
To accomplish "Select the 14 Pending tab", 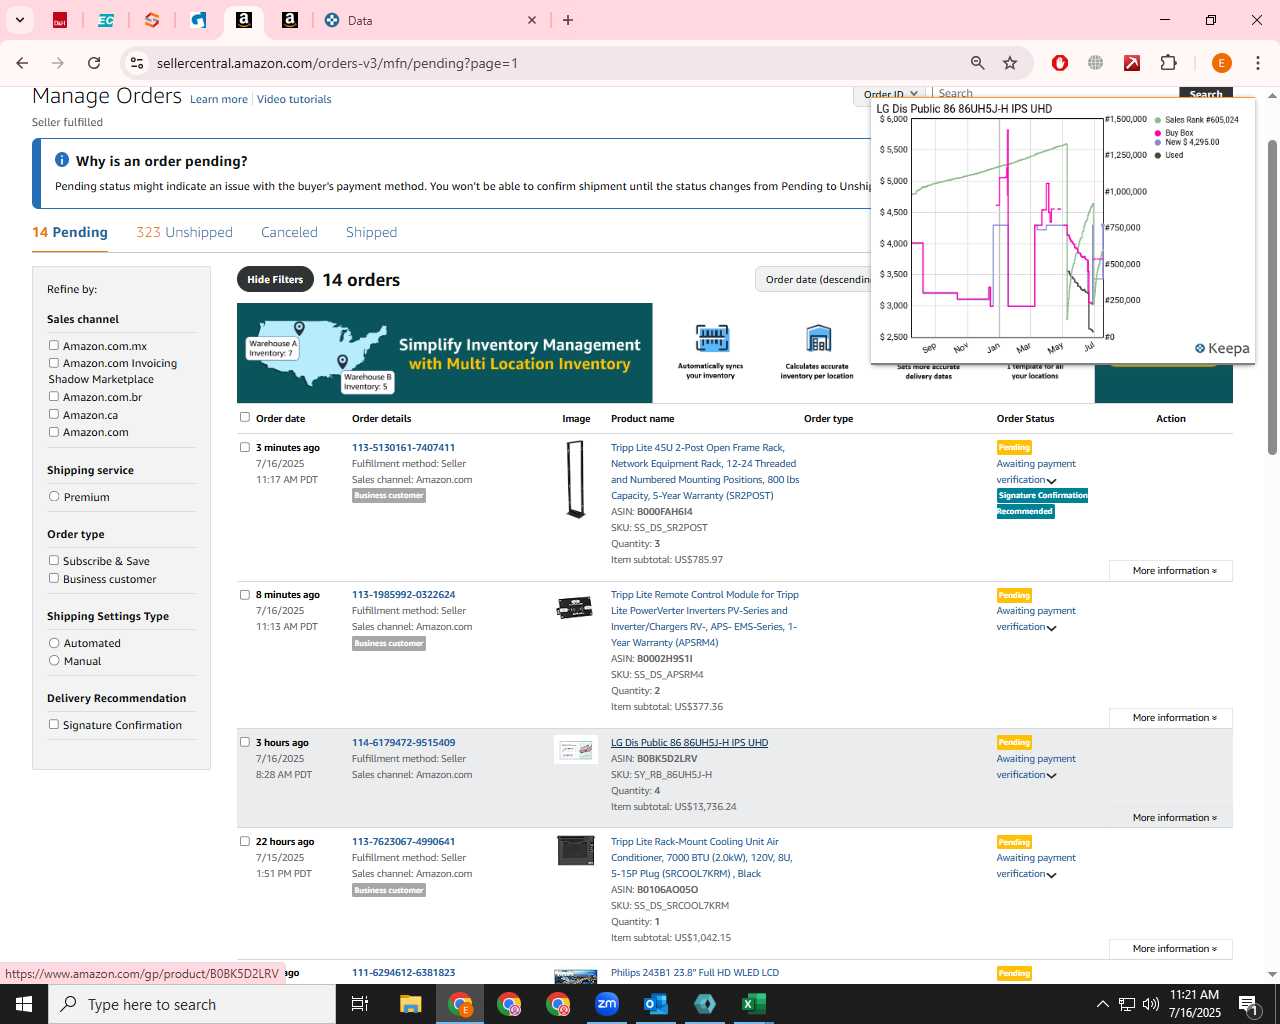I will 70,232.
